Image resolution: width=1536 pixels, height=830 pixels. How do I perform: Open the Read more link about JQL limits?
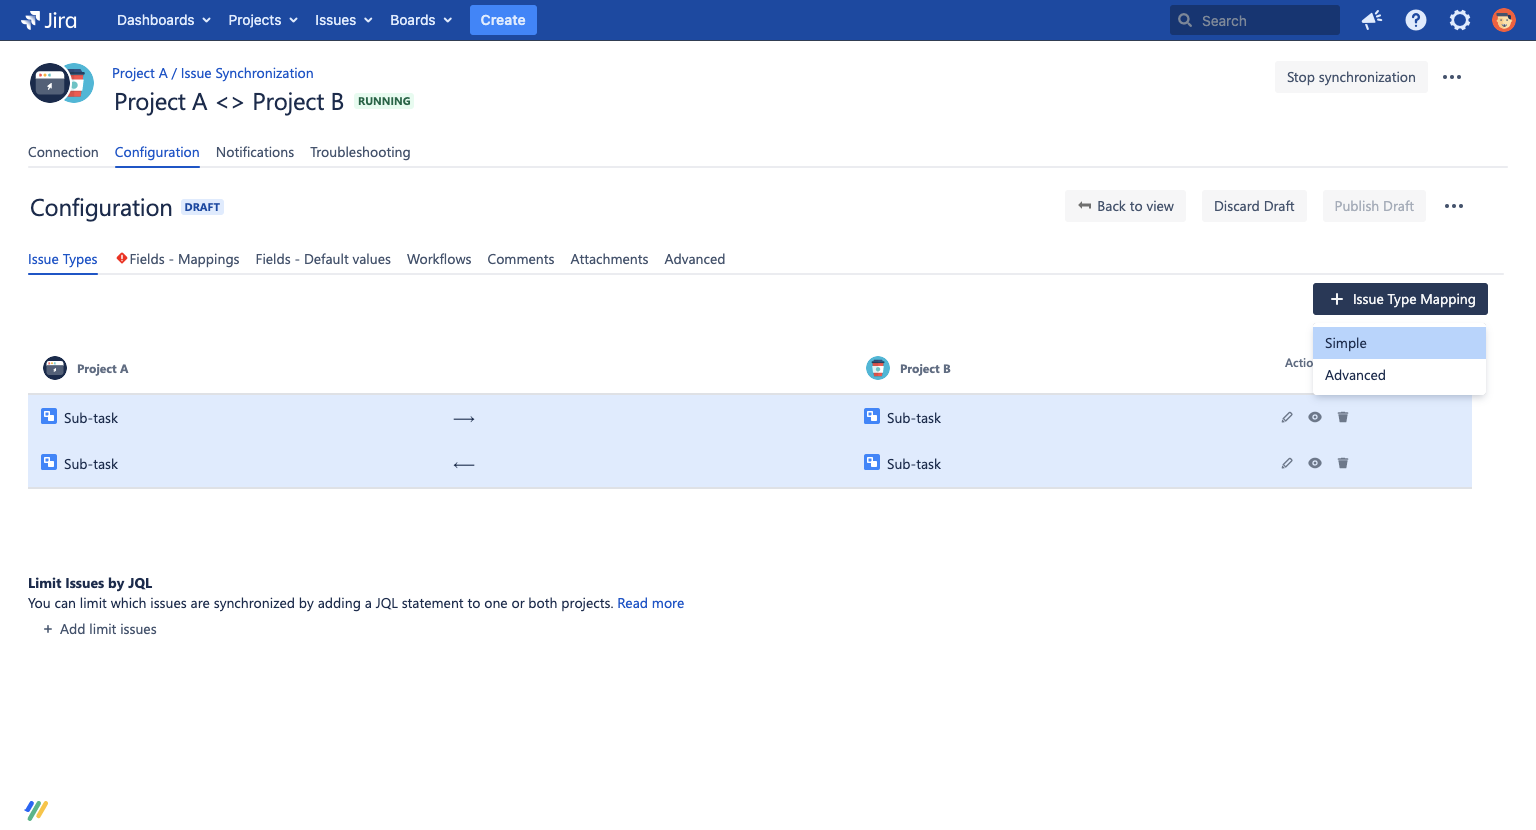(x=650, y=603)
